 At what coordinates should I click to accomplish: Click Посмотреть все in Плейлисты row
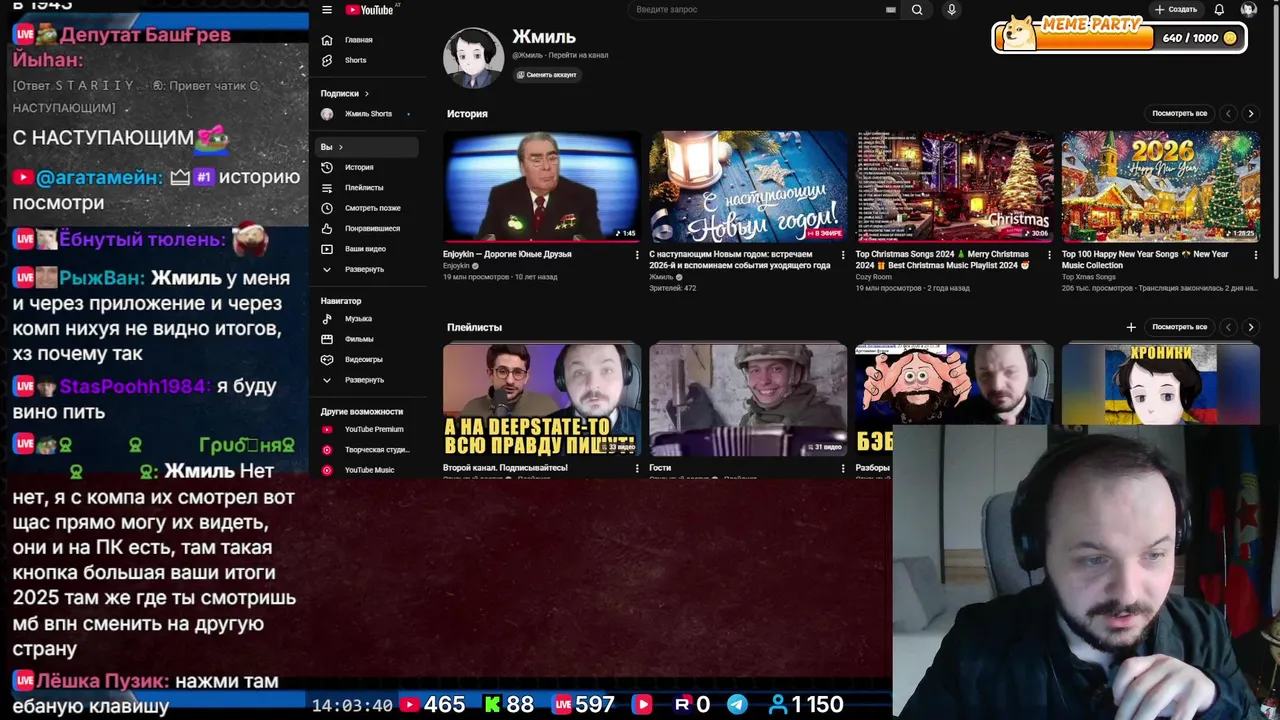(x=1179, y=327)
